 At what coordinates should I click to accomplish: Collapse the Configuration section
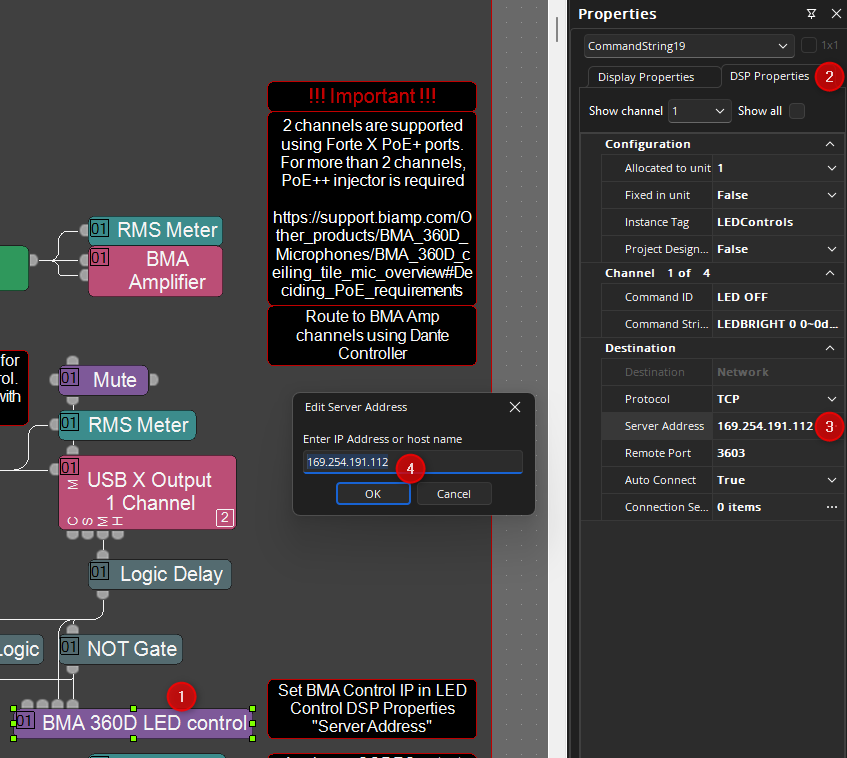(830, 144)
